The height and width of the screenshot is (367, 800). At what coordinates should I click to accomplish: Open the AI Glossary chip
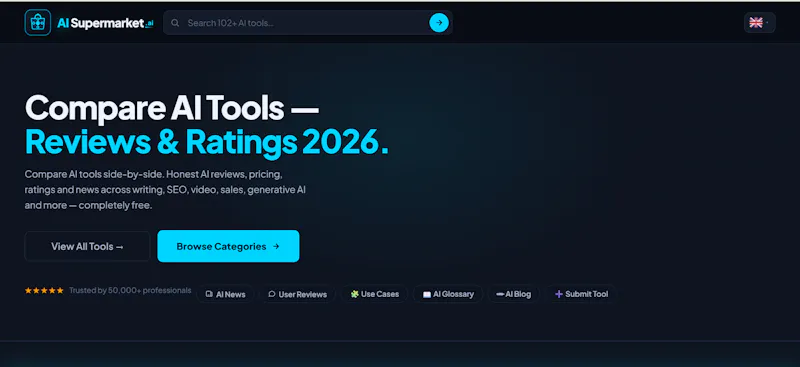(448, 294)
